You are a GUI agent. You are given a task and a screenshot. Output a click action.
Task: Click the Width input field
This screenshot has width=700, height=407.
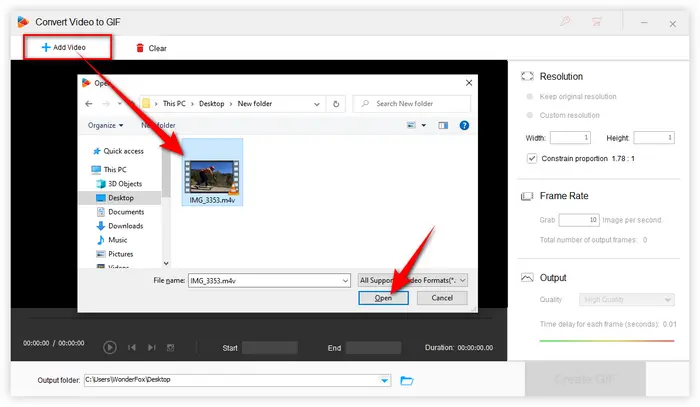pyautogui.click(x=570, y=138)
